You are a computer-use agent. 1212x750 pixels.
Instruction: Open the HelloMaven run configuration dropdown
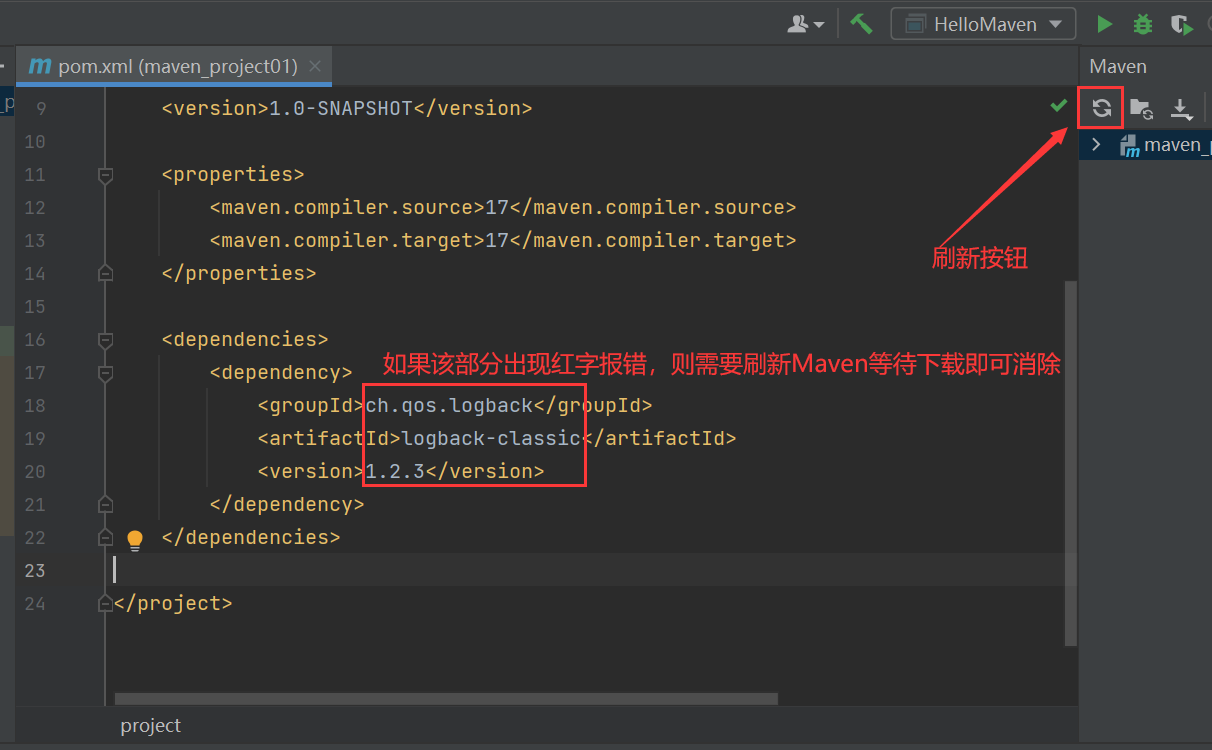pyautogui.click(x=983, y=23)
